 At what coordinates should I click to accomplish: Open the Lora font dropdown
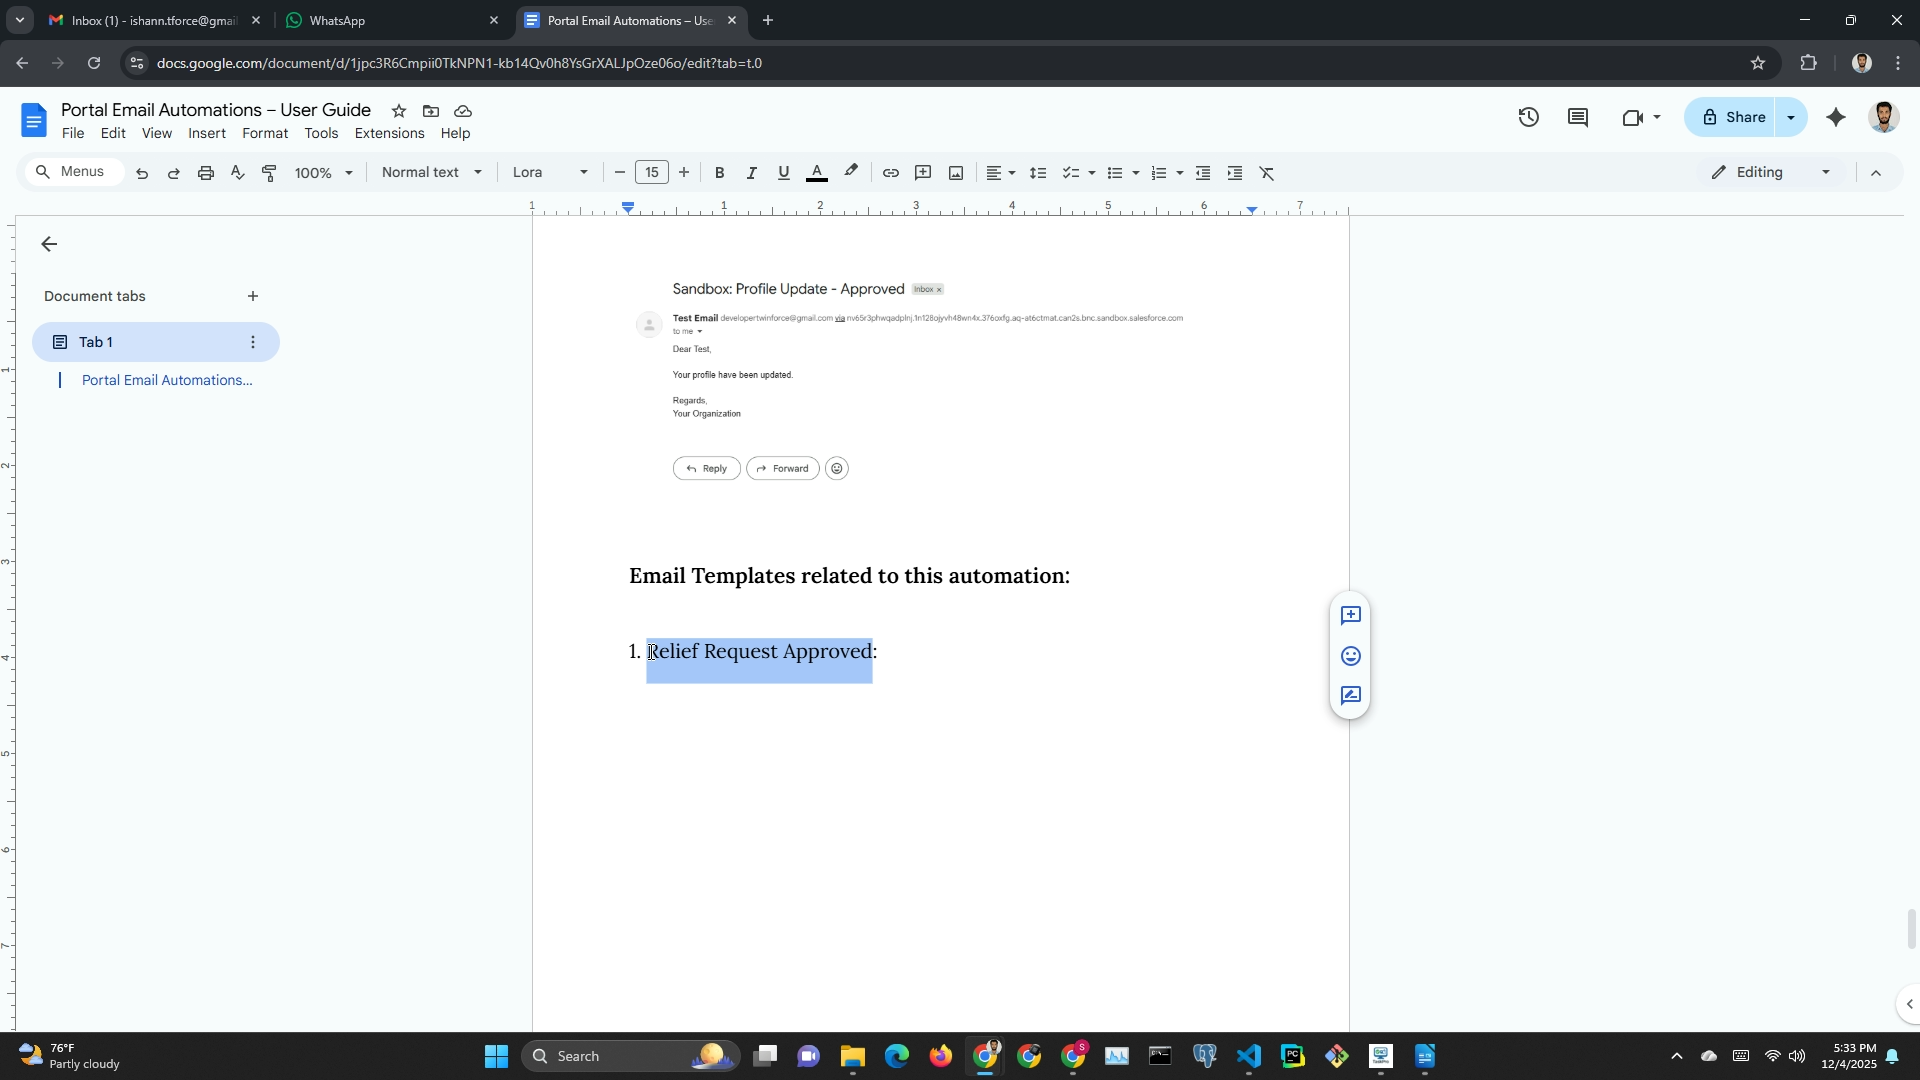549,172
